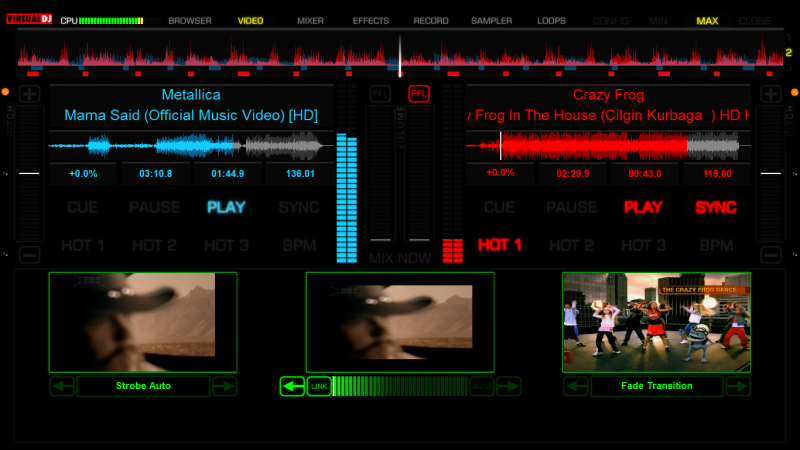Click the MIX NOW button
The width and height of the screenshot is (800, 450).
400,258
